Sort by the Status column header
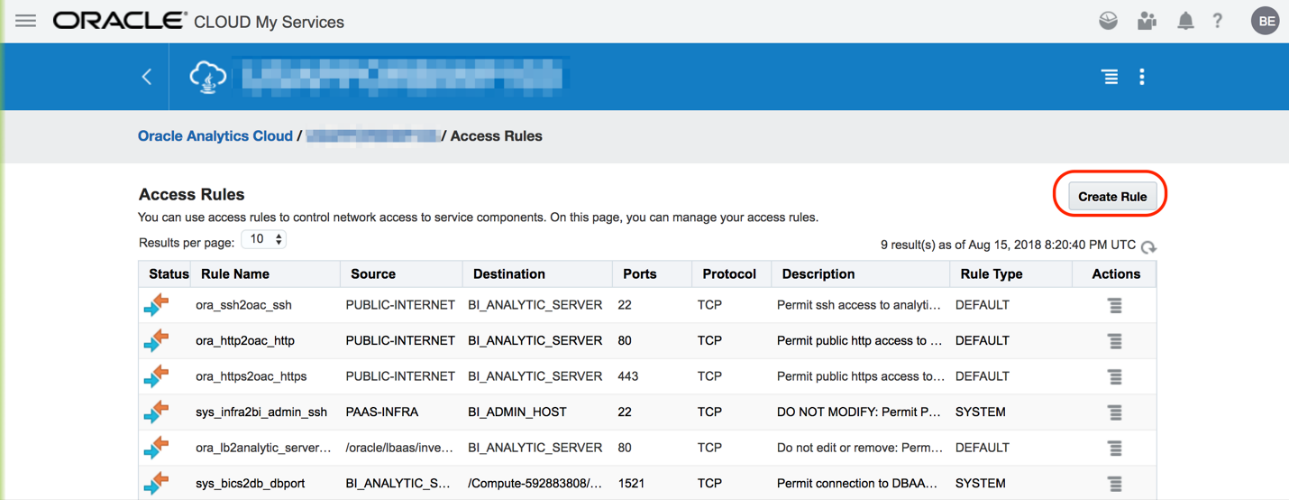1289x500 pixels. point(169,274)
